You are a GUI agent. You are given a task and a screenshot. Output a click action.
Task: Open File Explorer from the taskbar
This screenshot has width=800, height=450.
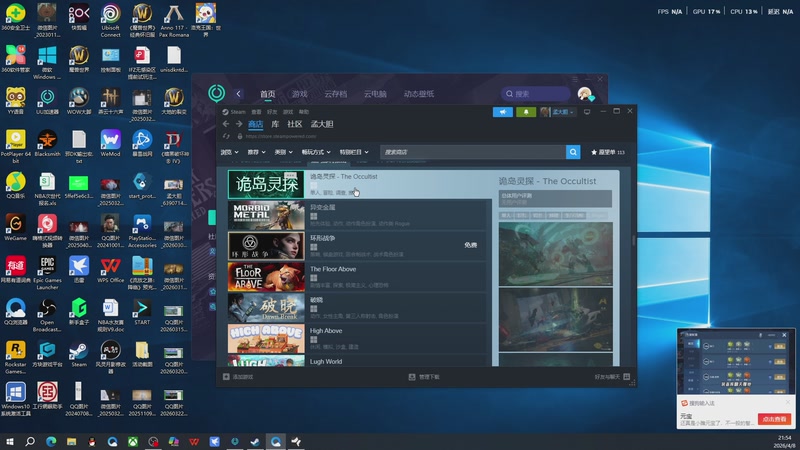(x=71, y=441)
